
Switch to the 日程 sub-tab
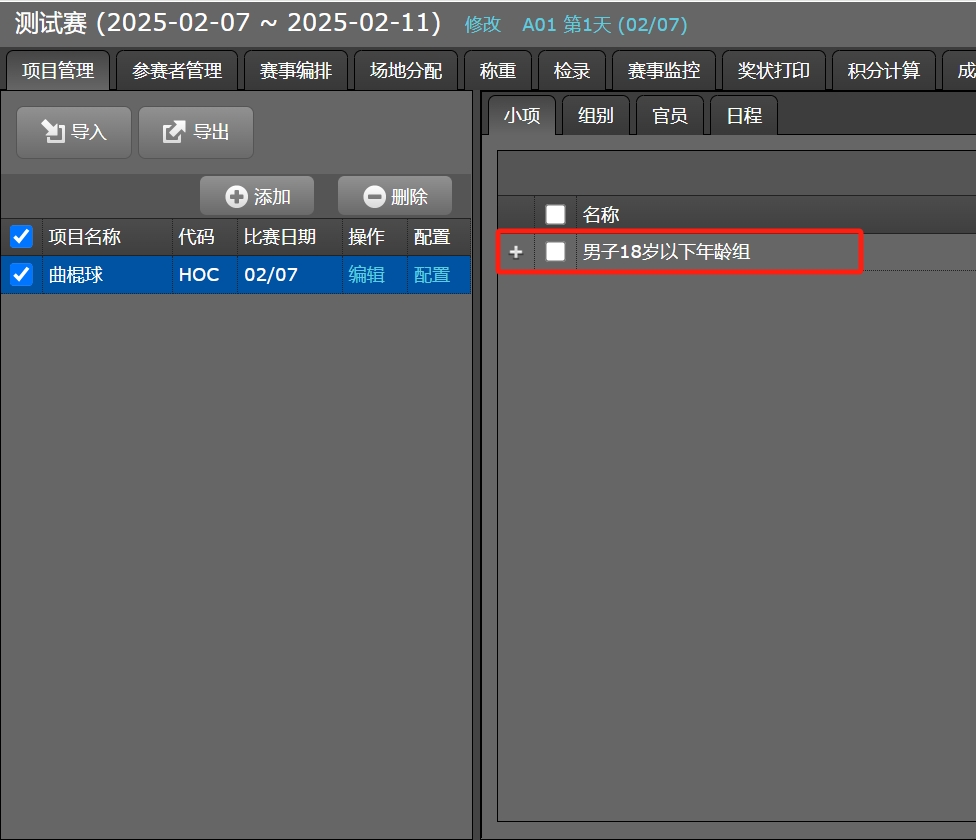point(743,116)
